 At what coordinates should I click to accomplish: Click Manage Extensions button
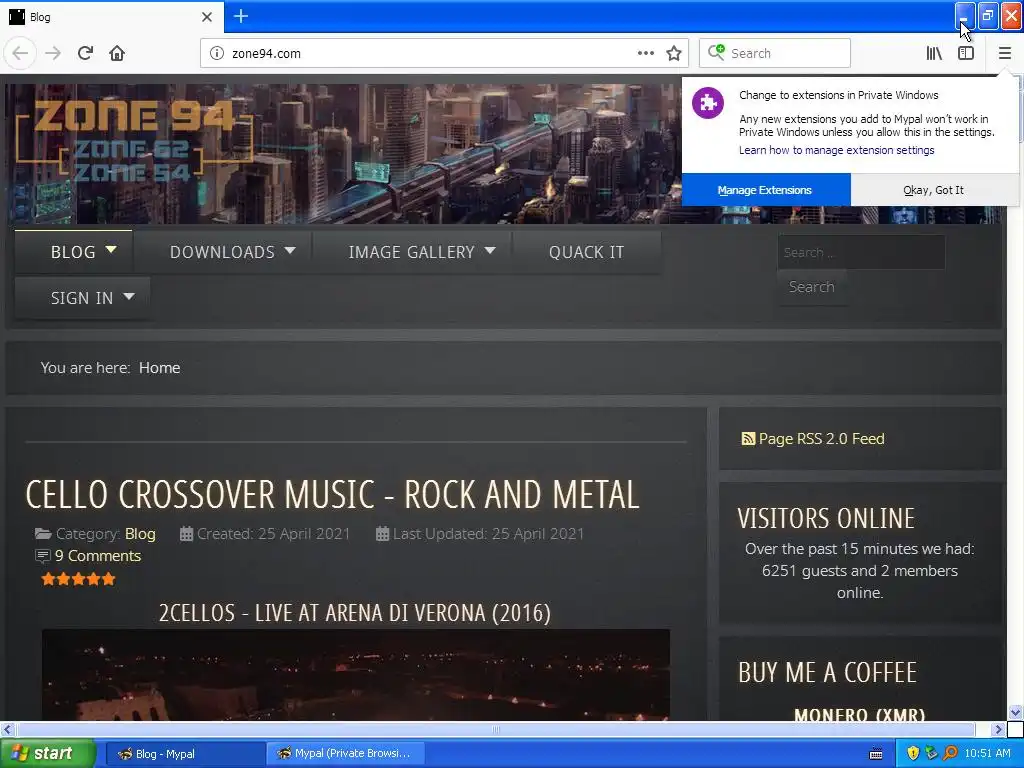765,190
